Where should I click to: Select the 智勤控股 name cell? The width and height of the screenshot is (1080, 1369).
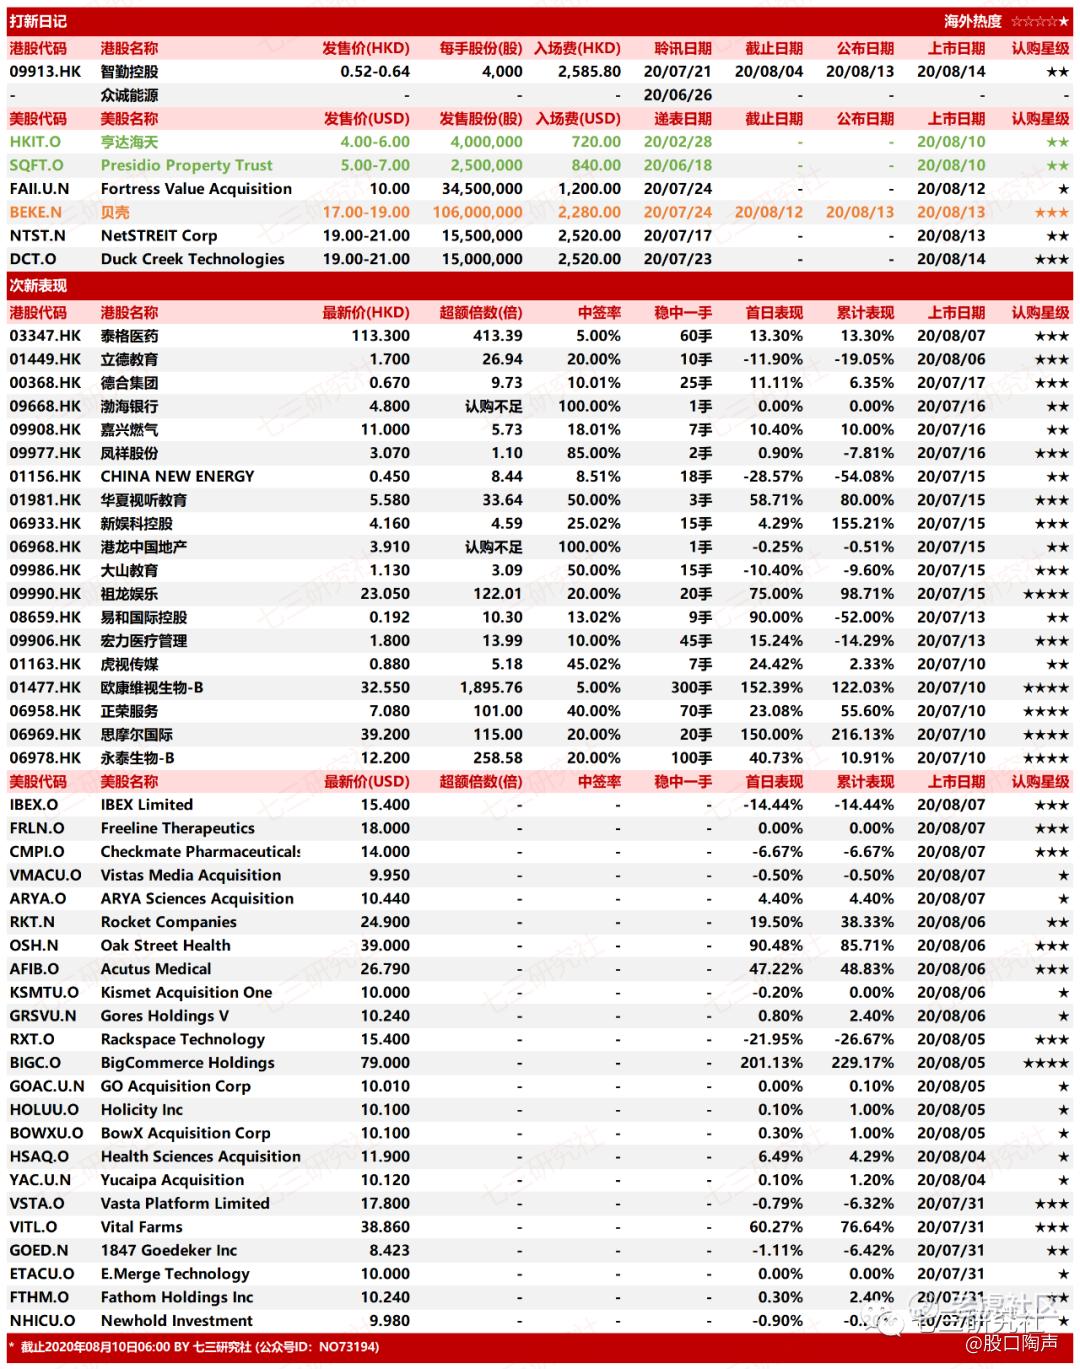pos(129,72)
